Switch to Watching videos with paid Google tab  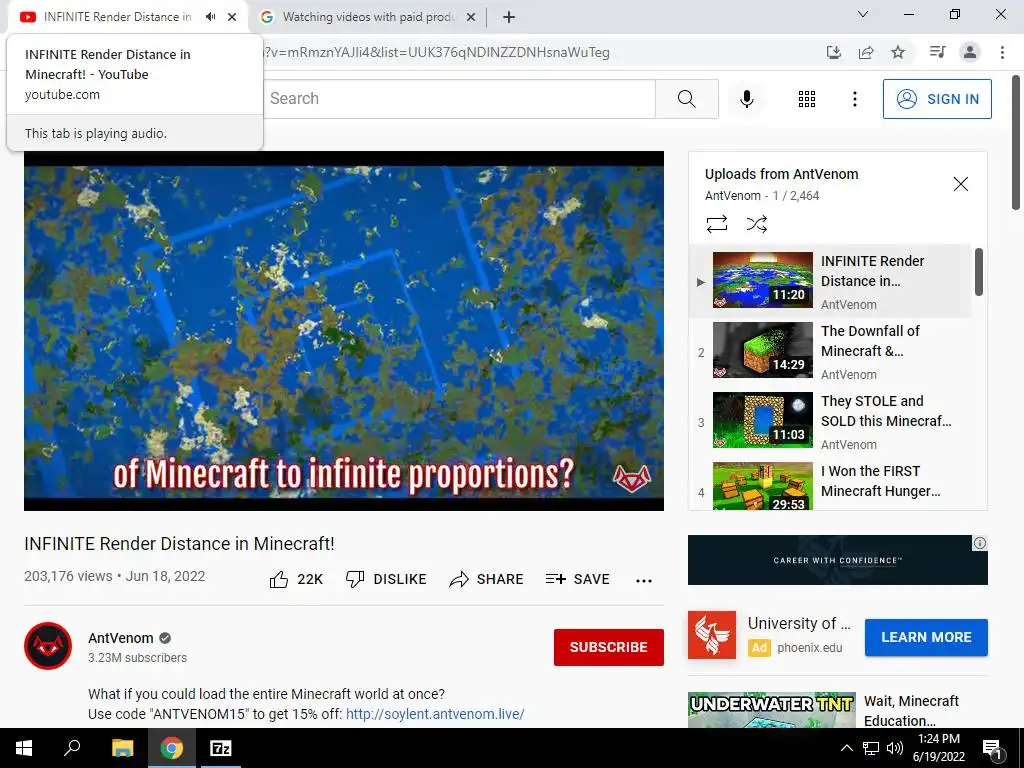point(368,17)
